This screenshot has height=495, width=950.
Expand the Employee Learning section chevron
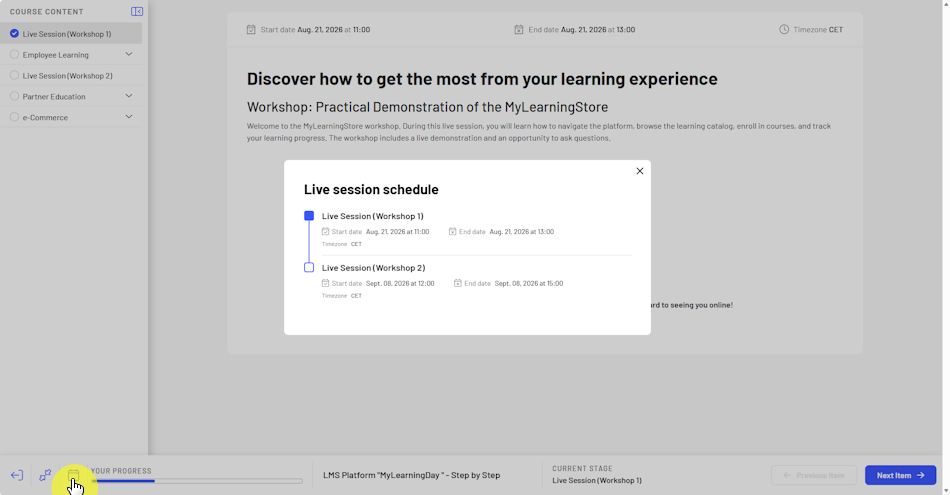coord(128,55)
